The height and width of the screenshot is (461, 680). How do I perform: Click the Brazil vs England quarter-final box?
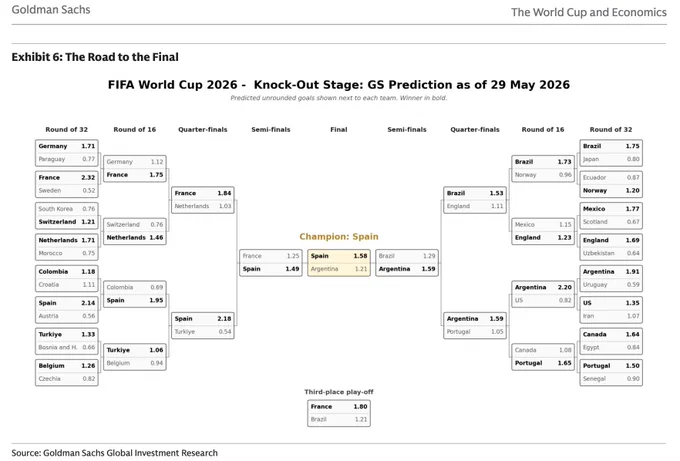click(475, 199)
